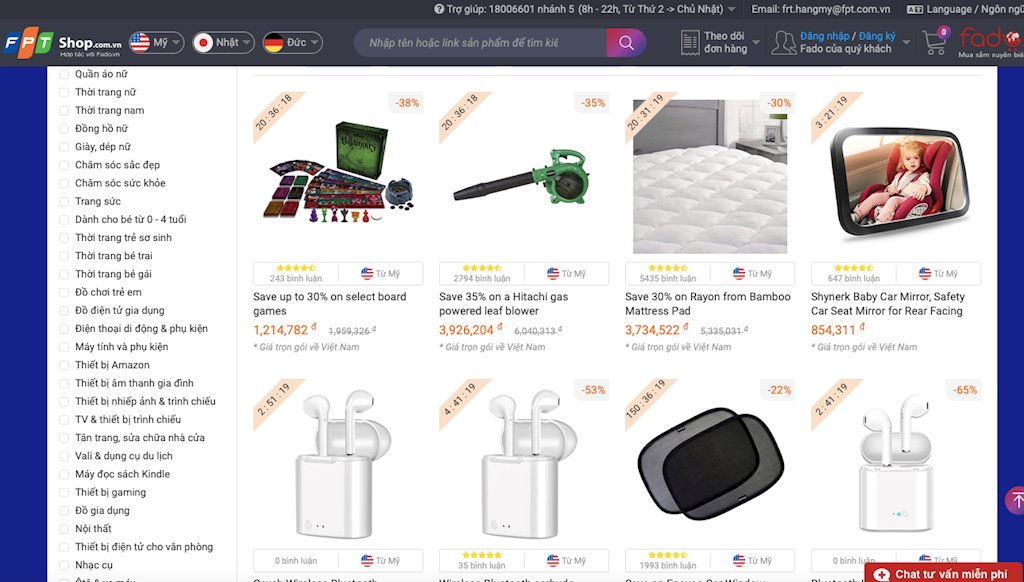Open the Hitachi leaf blower product image

[x=524, y=177]
